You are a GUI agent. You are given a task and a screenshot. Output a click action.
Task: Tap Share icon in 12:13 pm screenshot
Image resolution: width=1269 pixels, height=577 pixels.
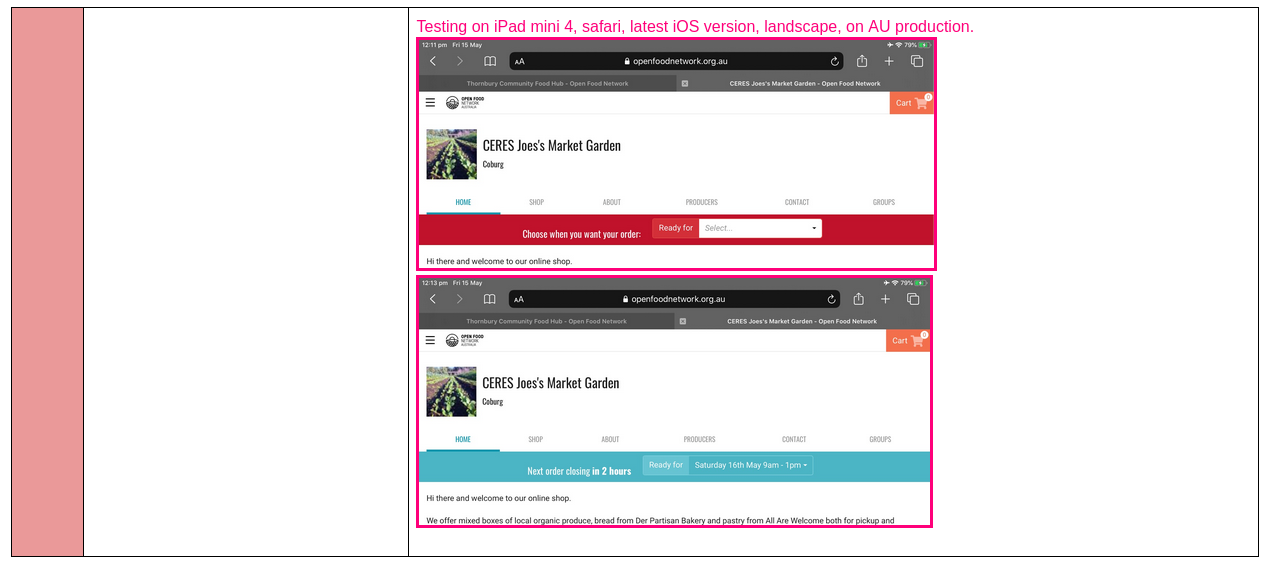858,298
